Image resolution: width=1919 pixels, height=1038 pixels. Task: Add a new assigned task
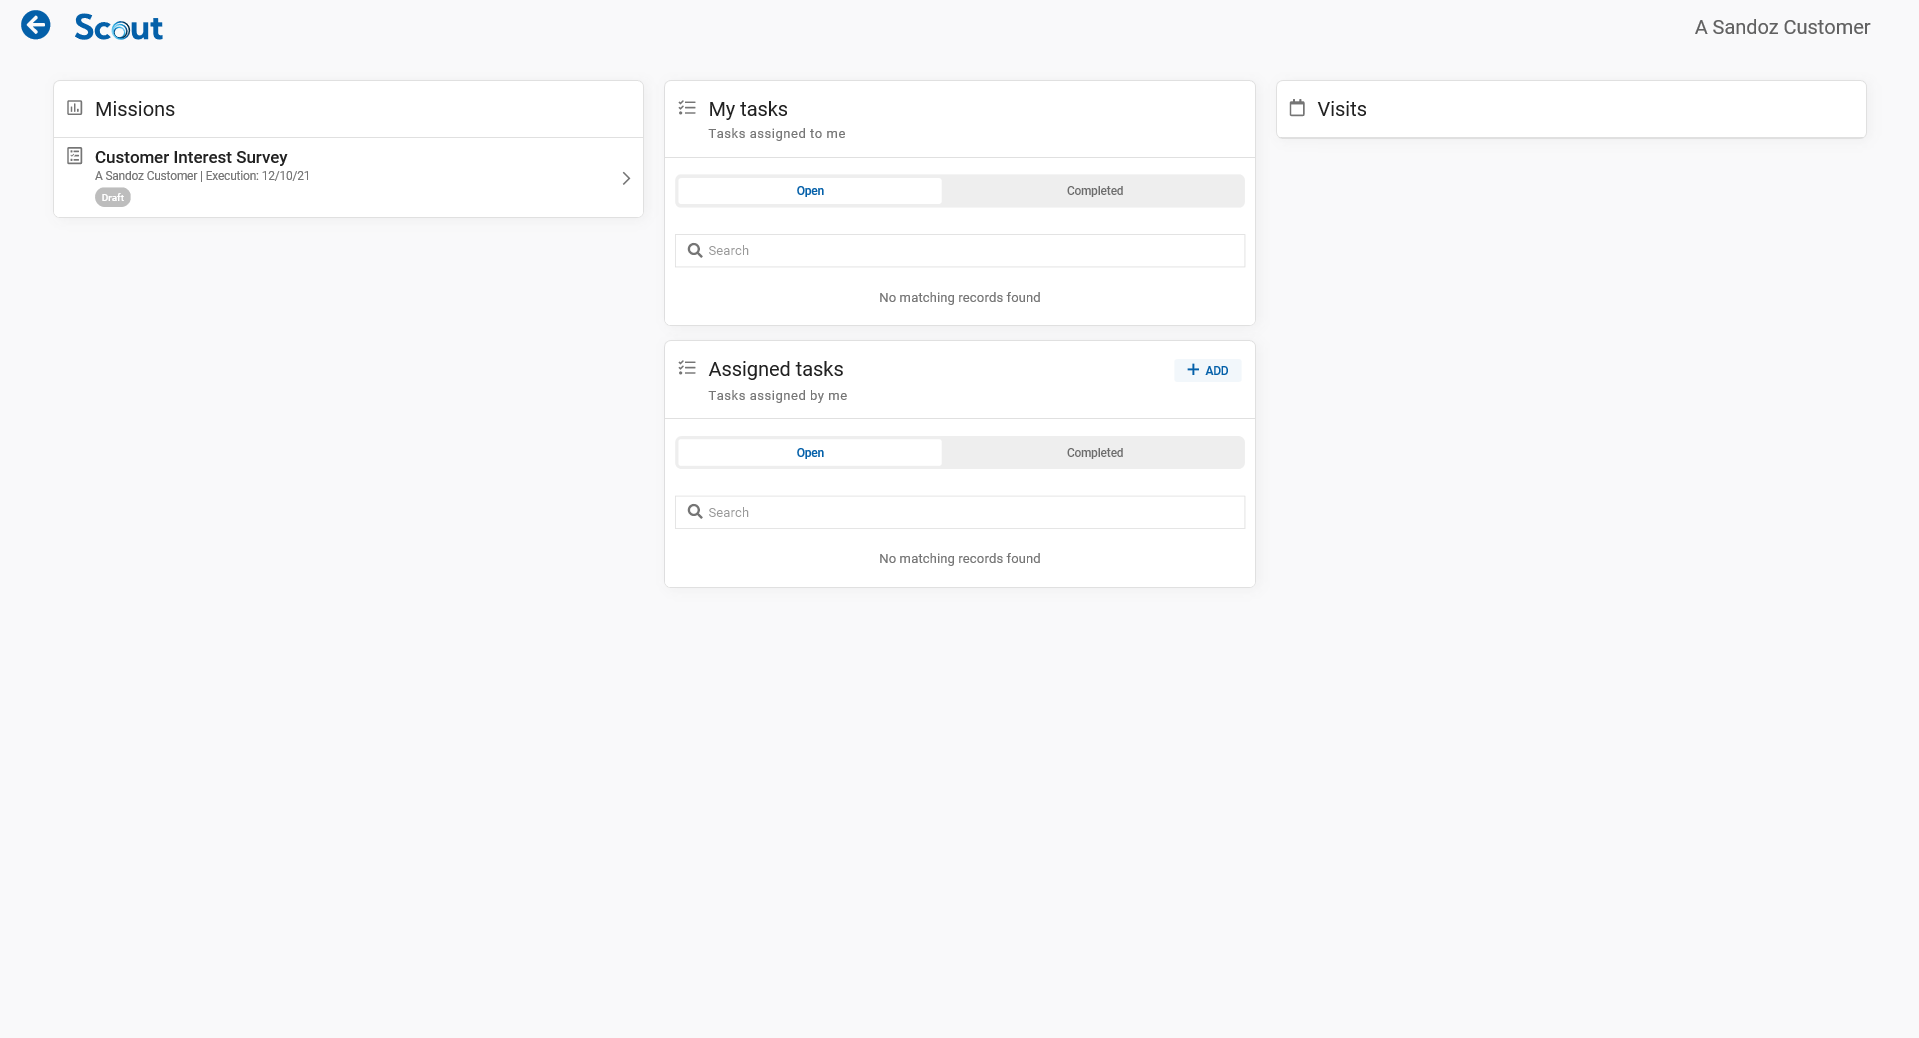click(x=1207, y=370)
